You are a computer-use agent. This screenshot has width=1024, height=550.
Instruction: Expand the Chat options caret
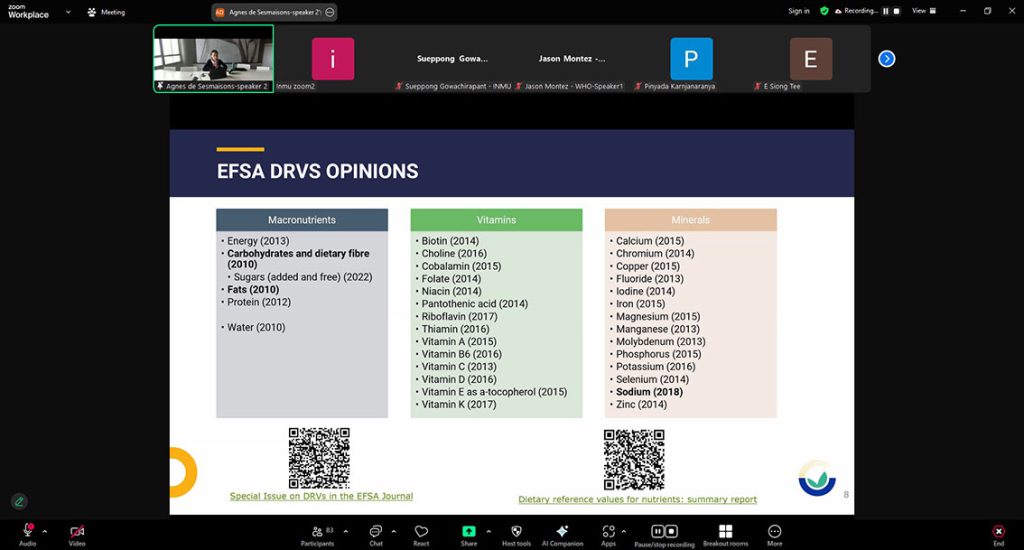click(x=394, y=531)
